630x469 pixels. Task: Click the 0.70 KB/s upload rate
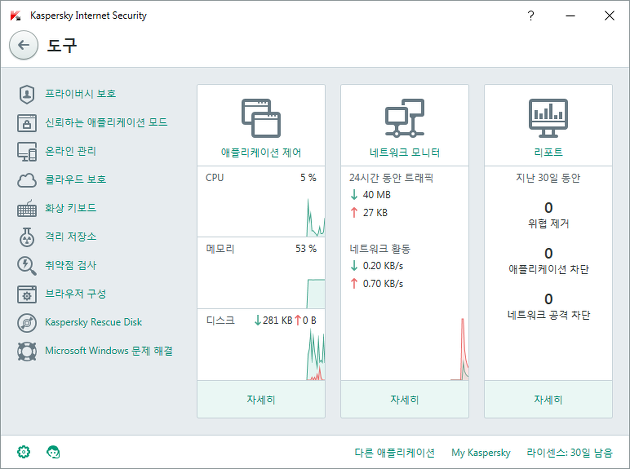(x=383, y=284)
